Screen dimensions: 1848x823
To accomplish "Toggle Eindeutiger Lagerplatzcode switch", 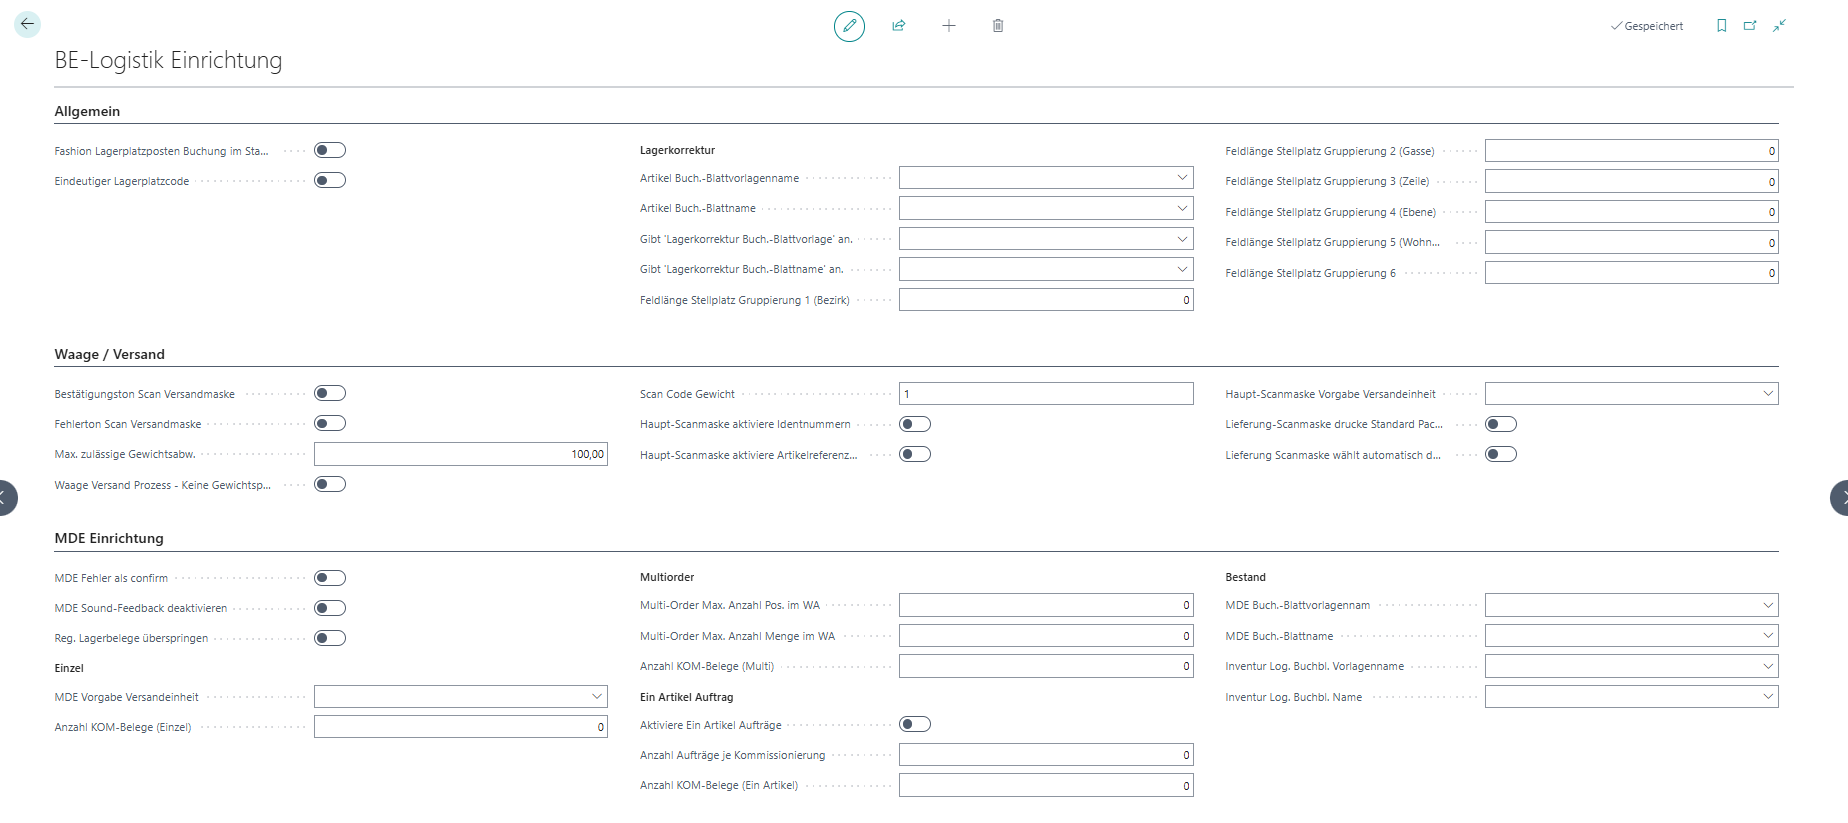I will pyautogui.click(x=330, y=181).
